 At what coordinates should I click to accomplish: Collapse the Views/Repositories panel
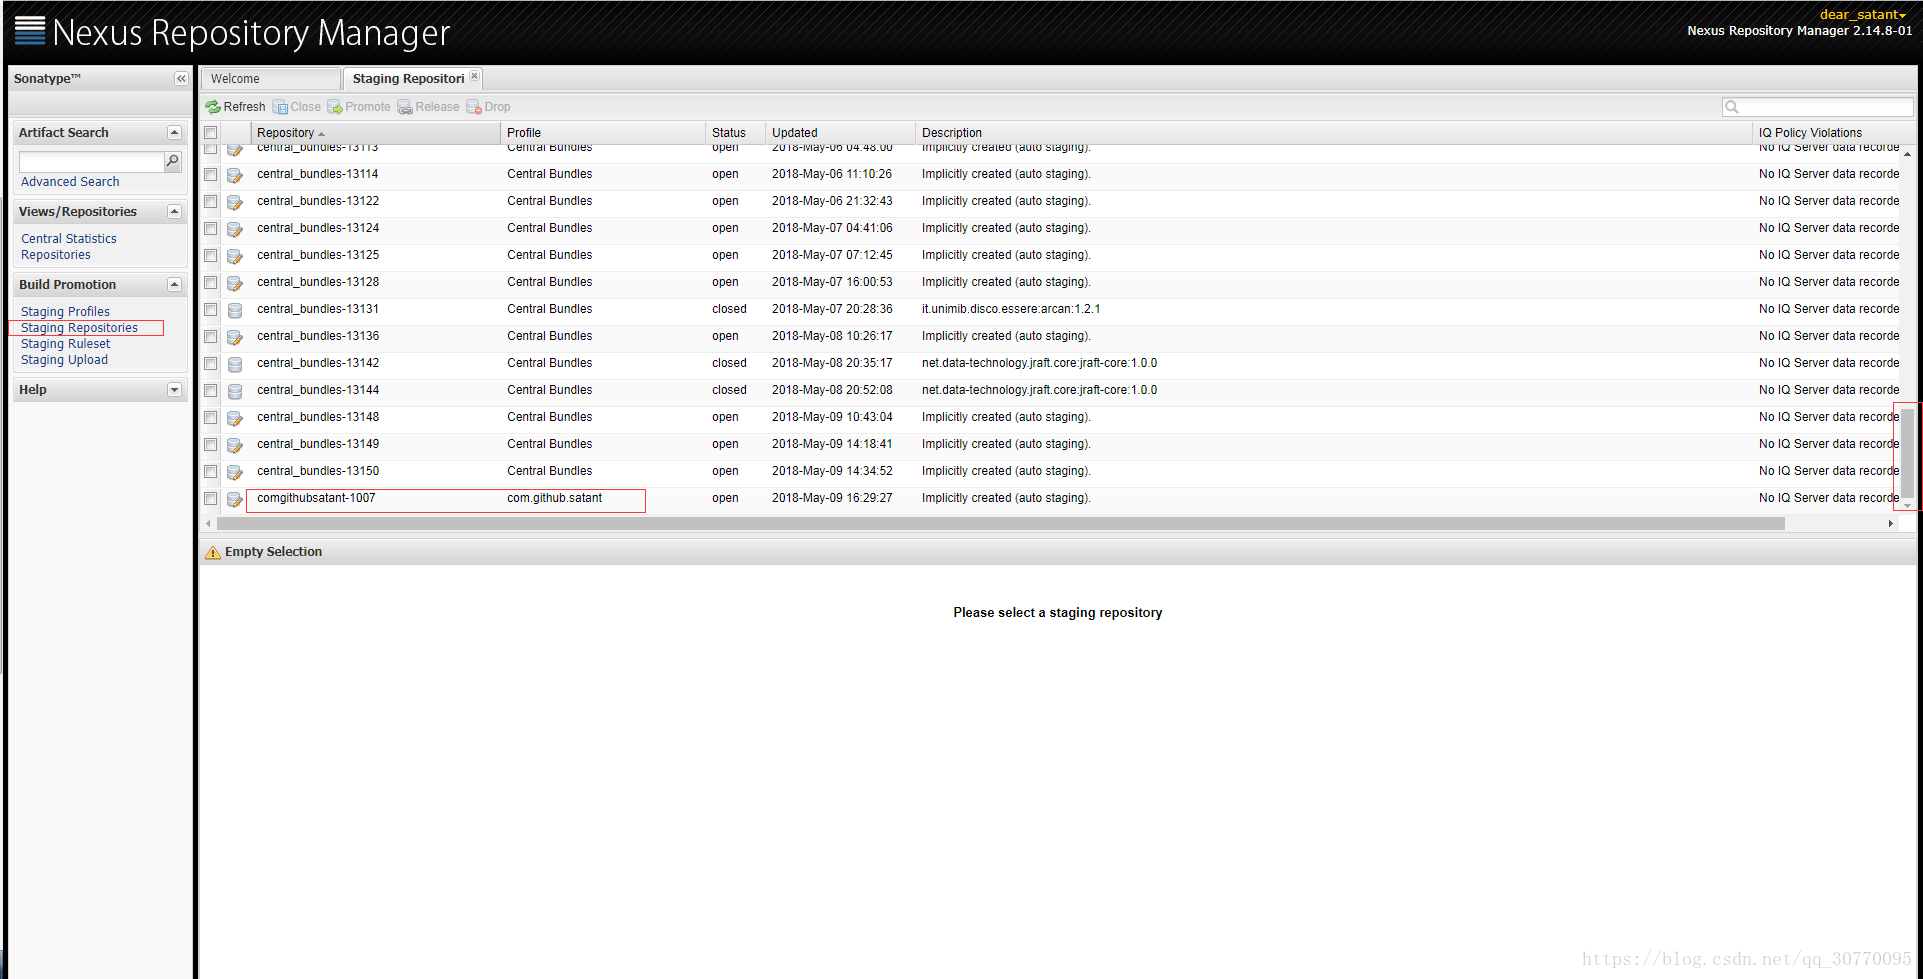174,212
